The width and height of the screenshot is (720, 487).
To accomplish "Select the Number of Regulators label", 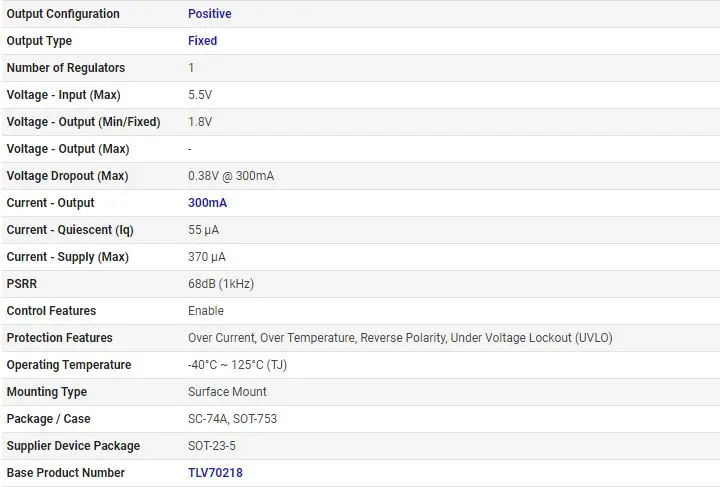I will [x=66, y=68].
